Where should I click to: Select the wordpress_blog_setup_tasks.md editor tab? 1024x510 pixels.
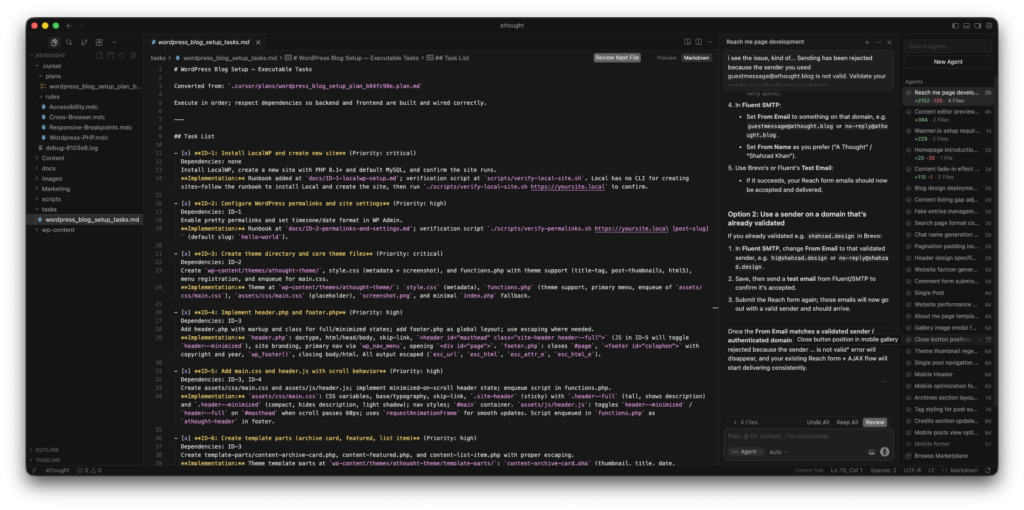tap(204, 42)
